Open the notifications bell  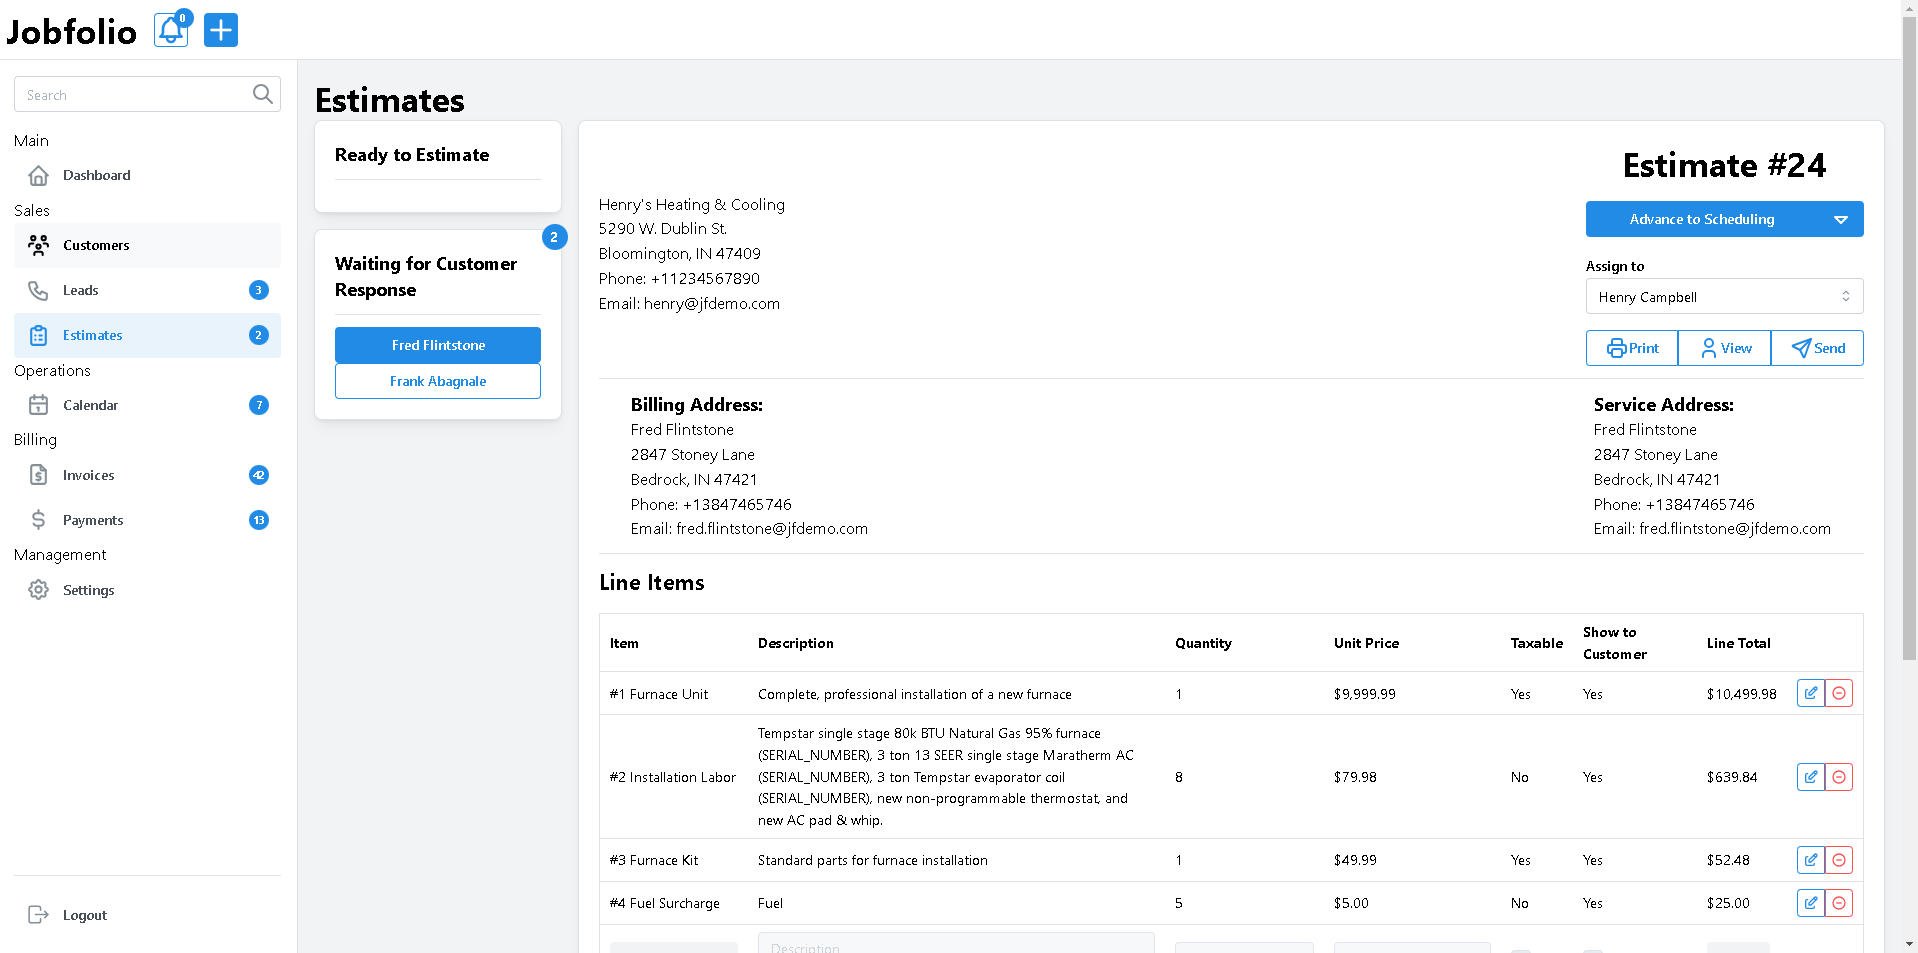tap(171, 30)
